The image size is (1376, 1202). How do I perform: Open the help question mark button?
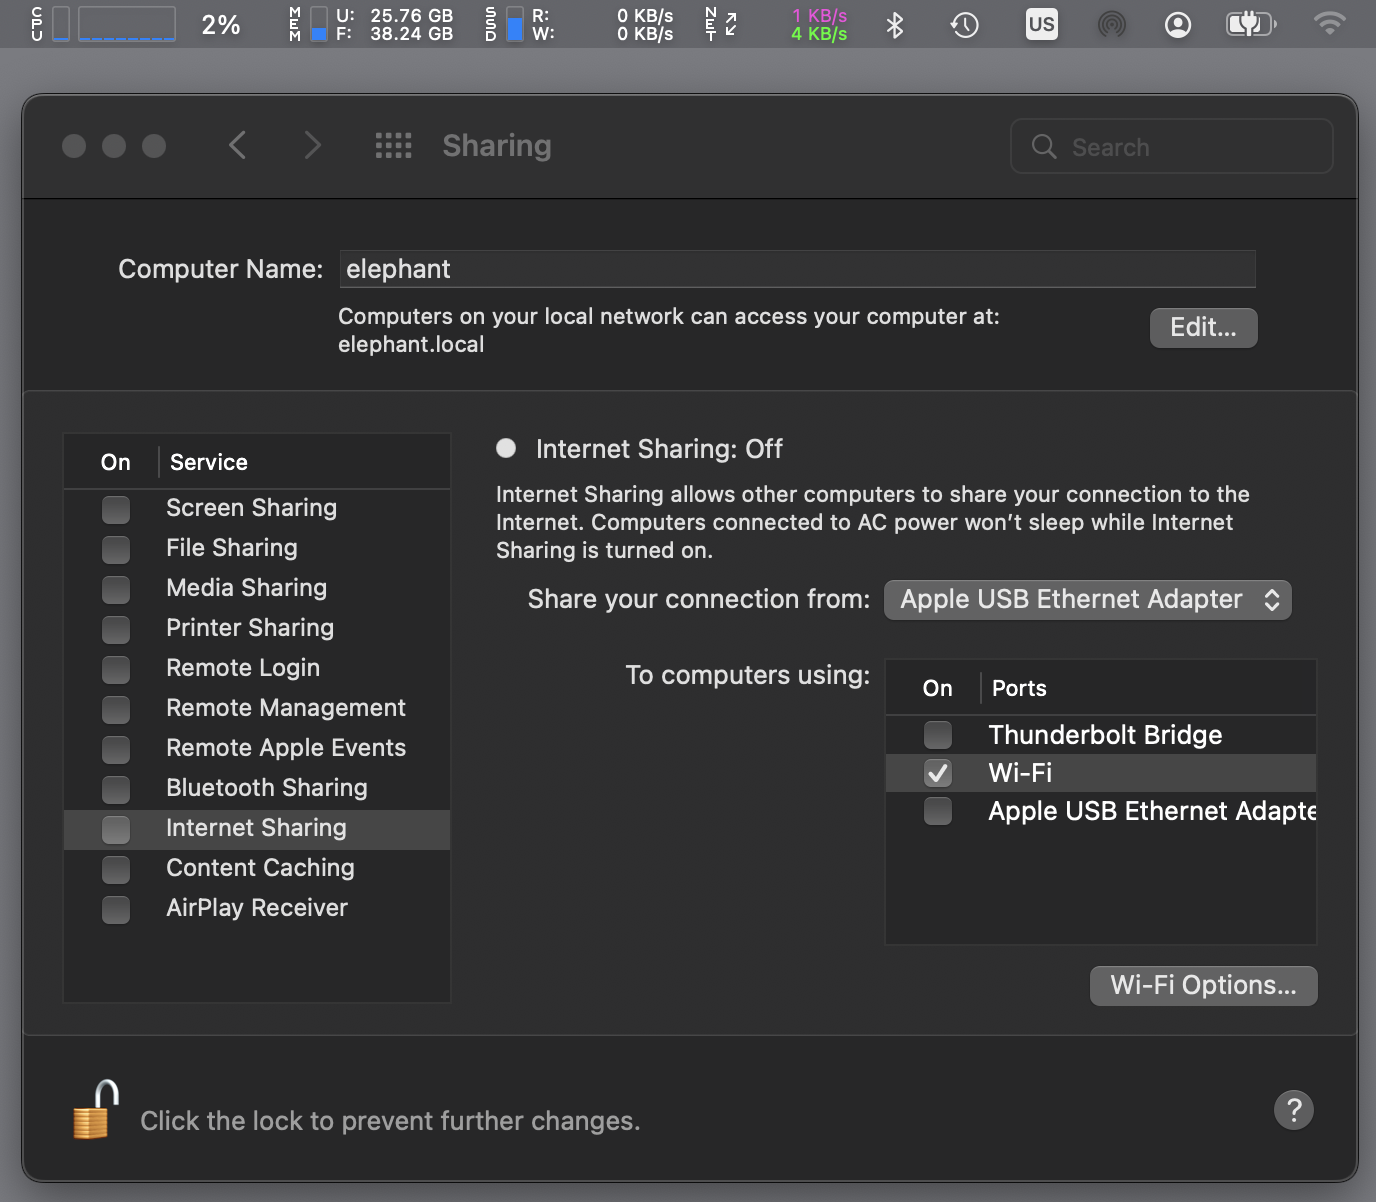click(1293, 1109)
